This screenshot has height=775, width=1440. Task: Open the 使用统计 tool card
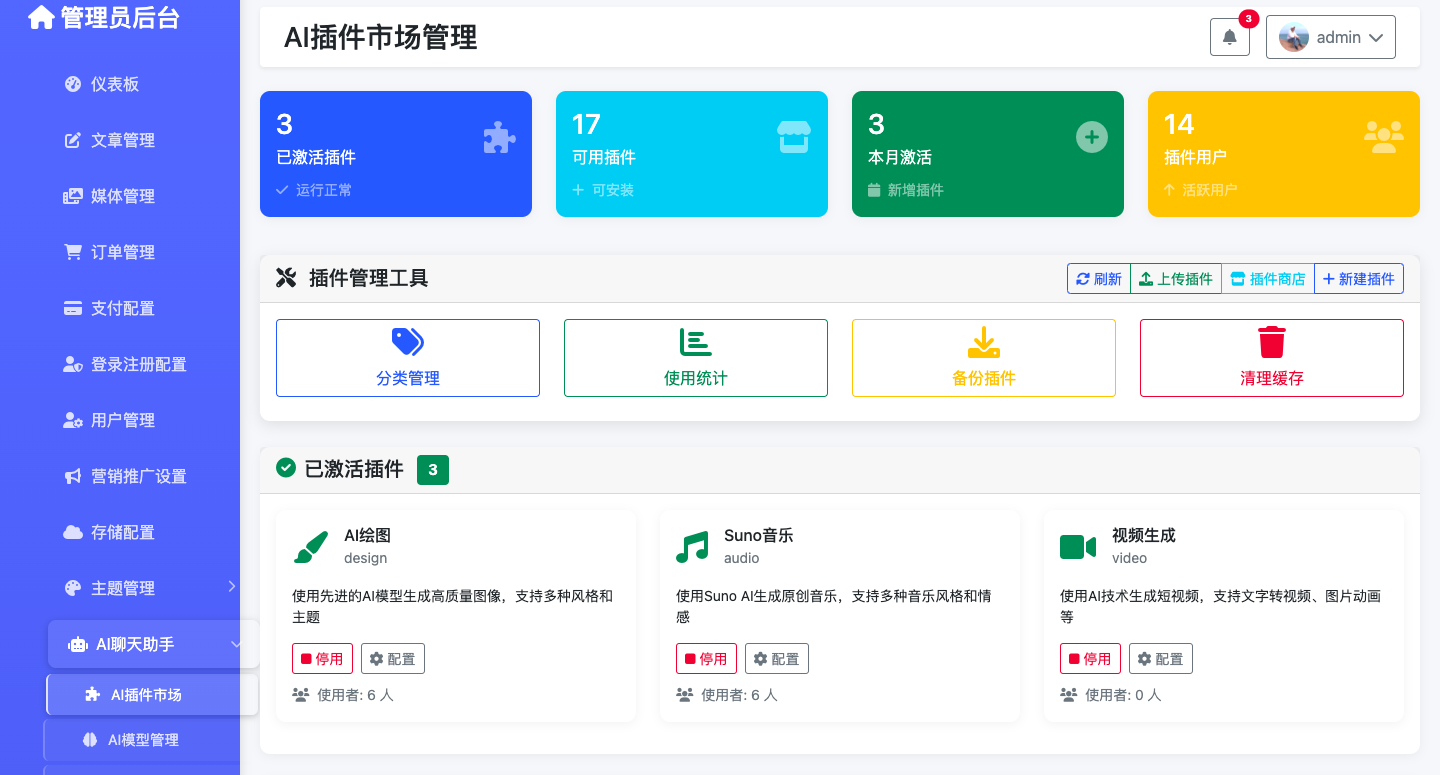pyautogui.click(x=696, y=358)
